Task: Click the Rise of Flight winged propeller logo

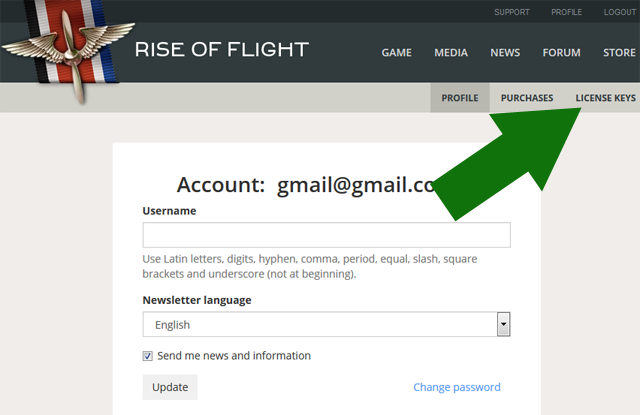Action: tap(67, 50)
